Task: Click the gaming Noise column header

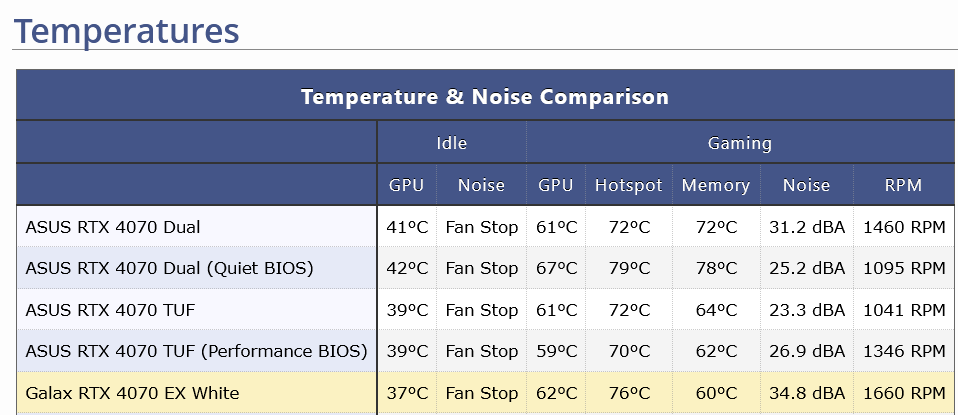Action: click(806, 185)
